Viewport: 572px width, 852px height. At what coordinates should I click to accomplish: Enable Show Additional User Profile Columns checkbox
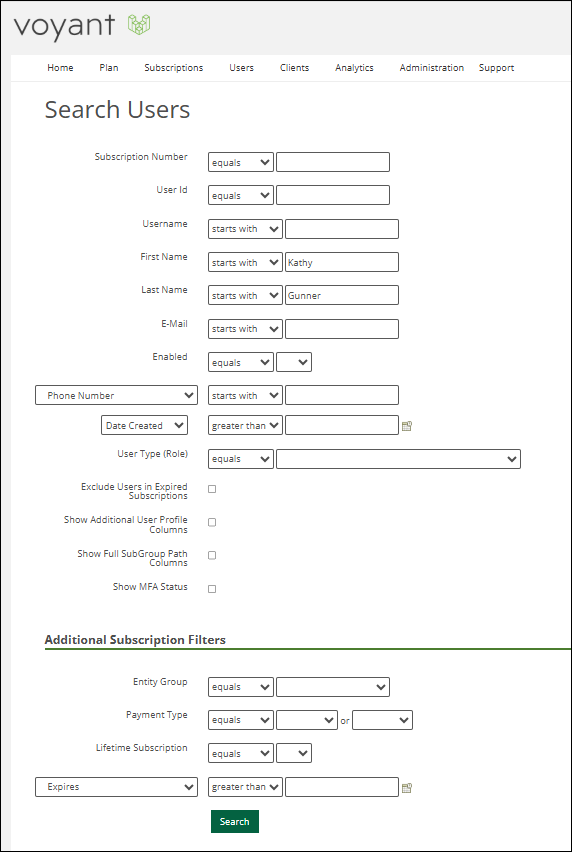[212, 522]
